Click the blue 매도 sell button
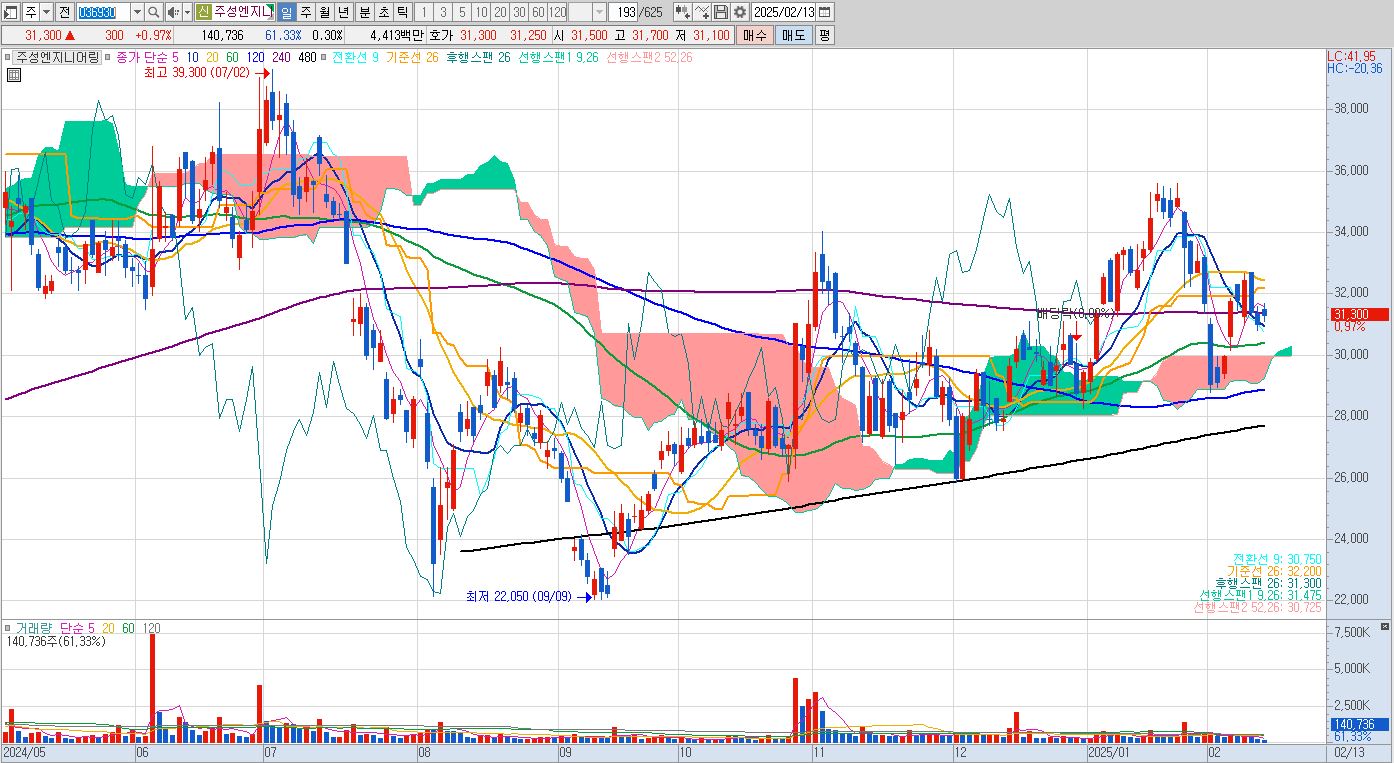 [793, 35]
